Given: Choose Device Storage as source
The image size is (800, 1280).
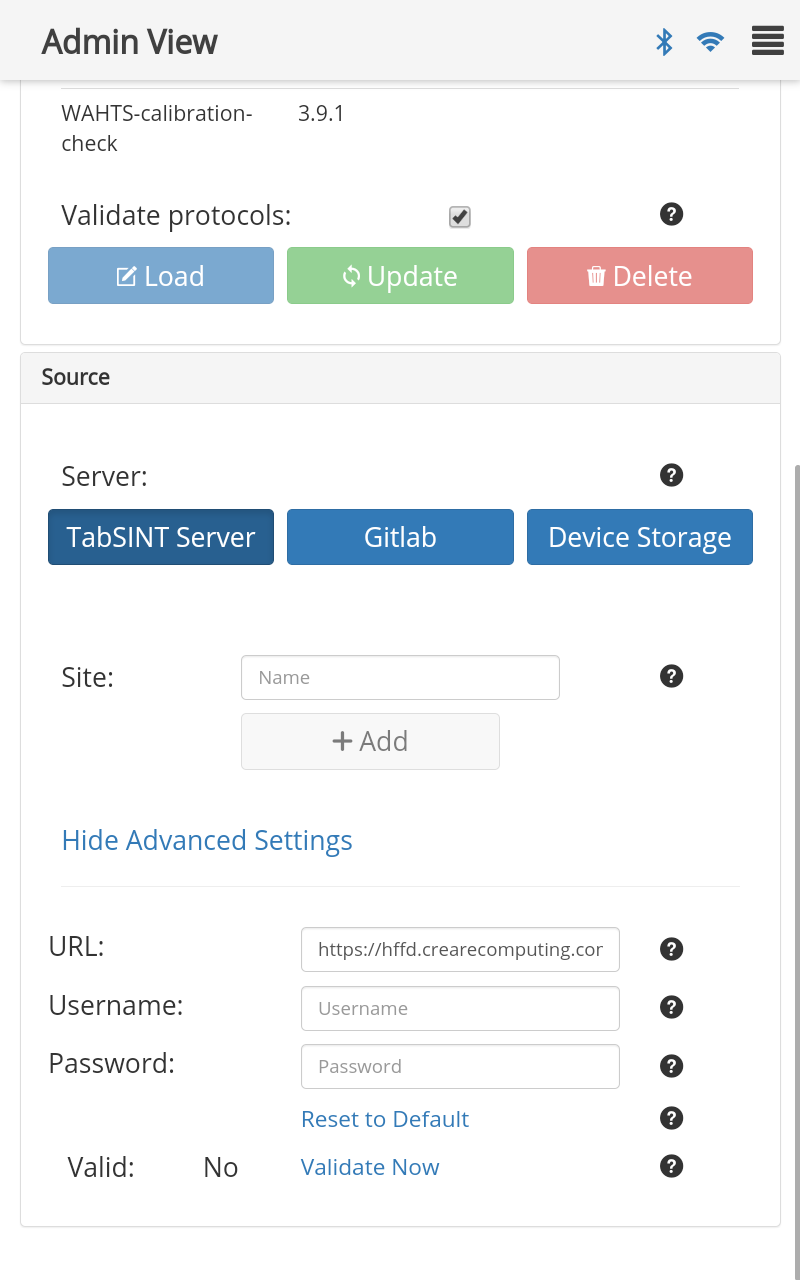Looking at the screenshot, I should tap(639, 537).
